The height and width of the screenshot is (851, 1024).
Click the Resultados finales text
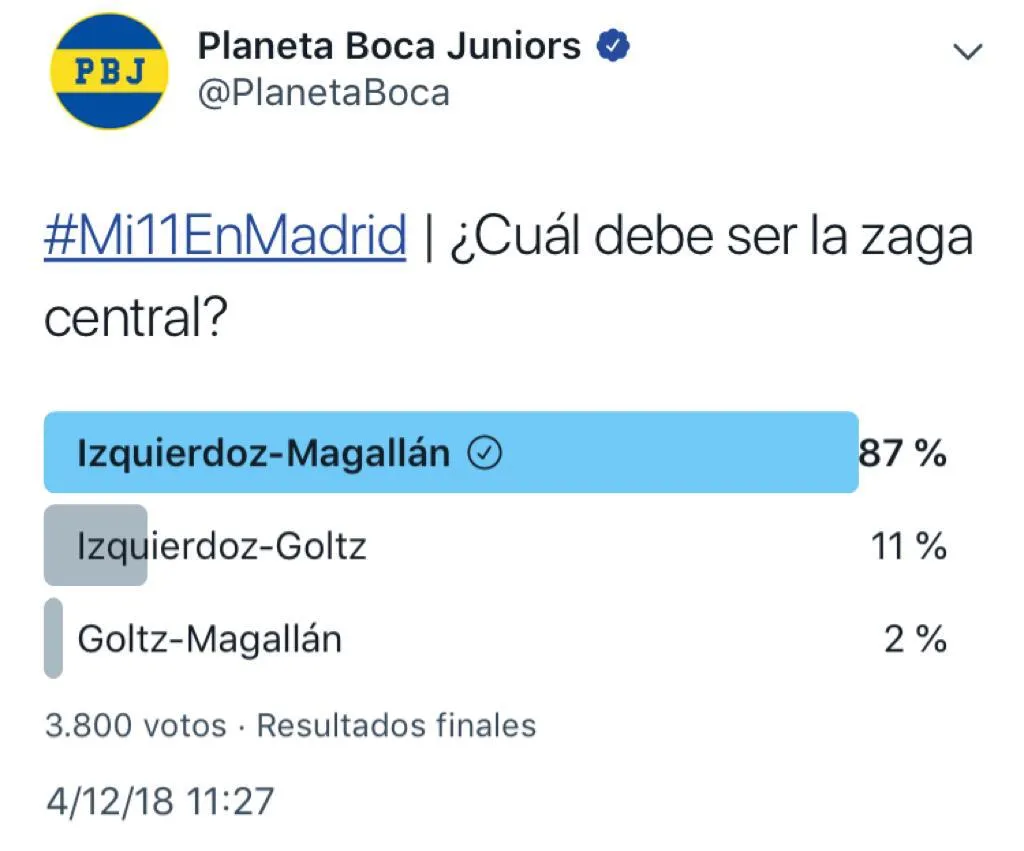pos(396,725)
